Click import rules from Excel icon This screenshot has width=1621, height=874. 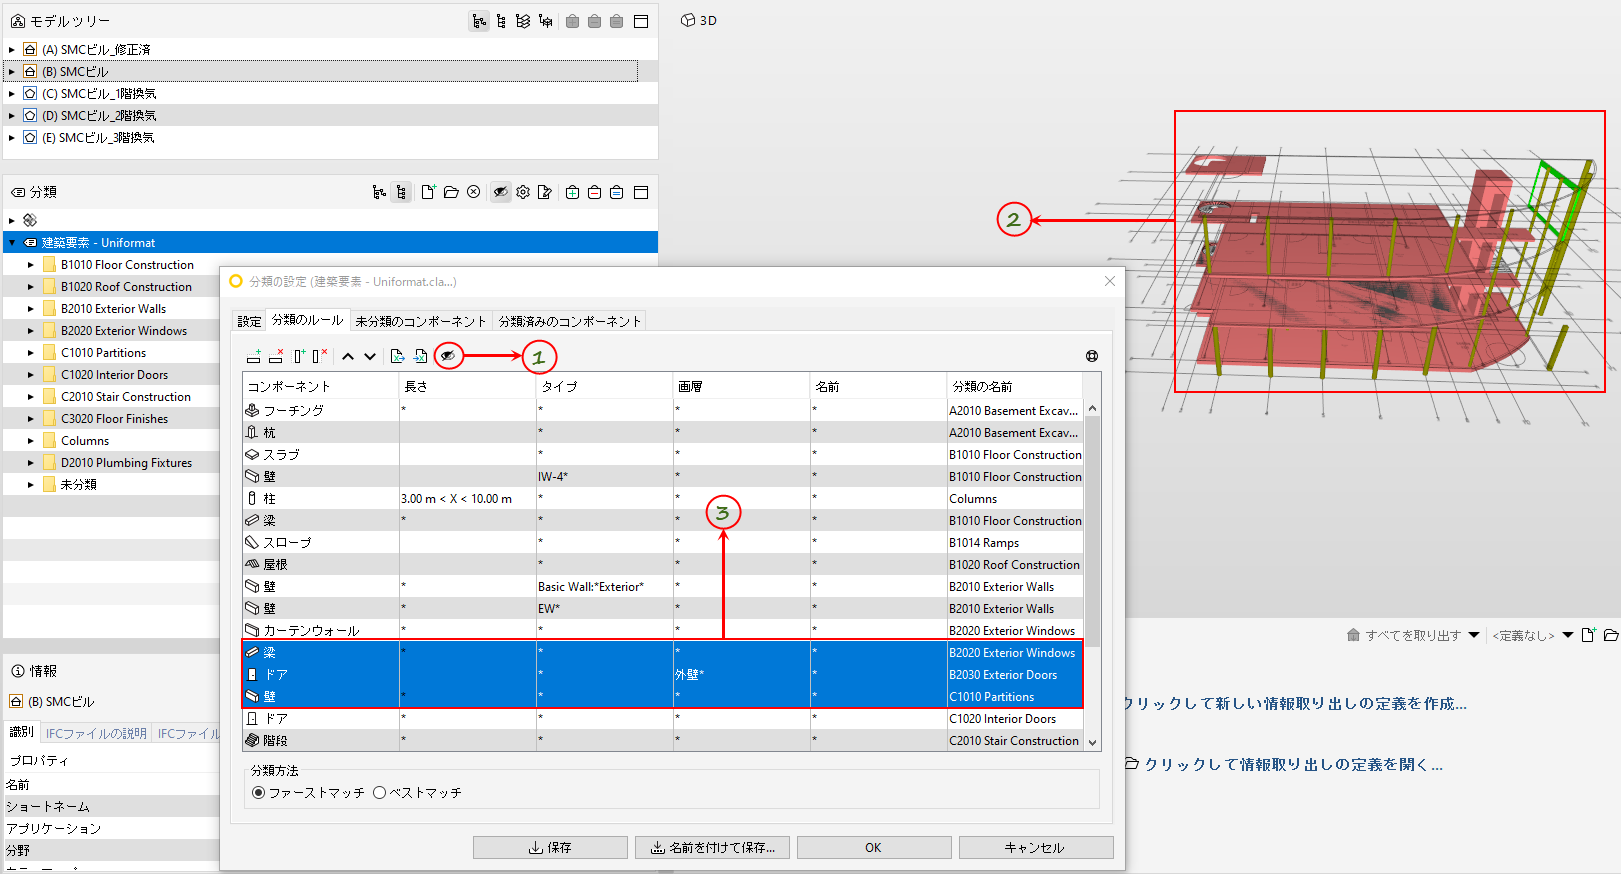(420, 356)
